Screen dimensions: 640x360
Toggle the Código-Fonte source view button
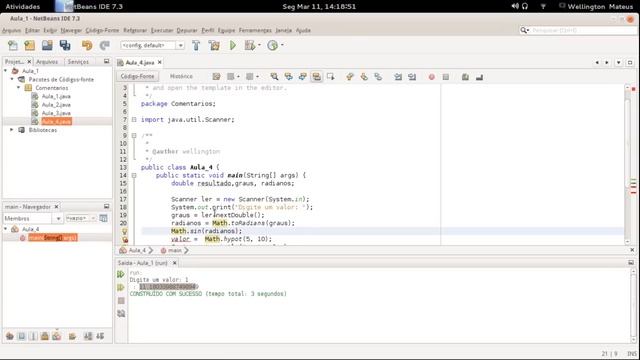pos(137,76)
